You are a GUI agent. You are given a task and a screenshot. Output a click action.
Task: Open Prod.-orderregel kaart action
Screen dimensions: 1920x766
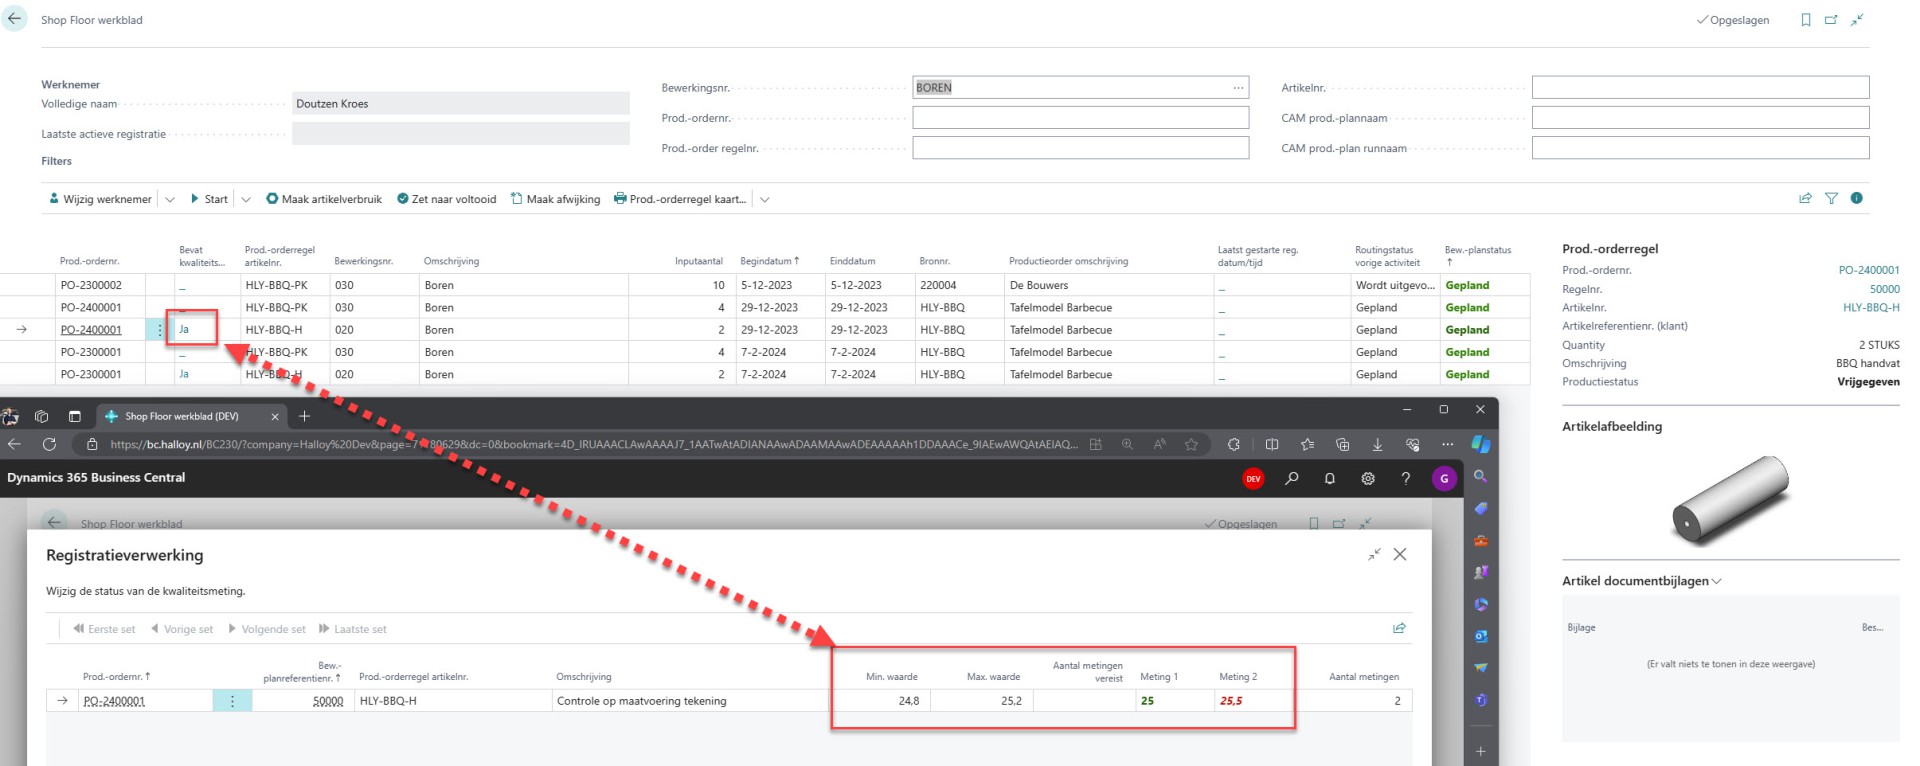click(x=680, y=199)
